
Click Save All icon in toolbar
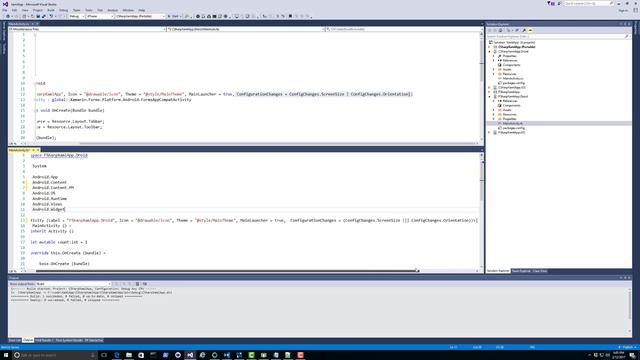click(43, 16)
